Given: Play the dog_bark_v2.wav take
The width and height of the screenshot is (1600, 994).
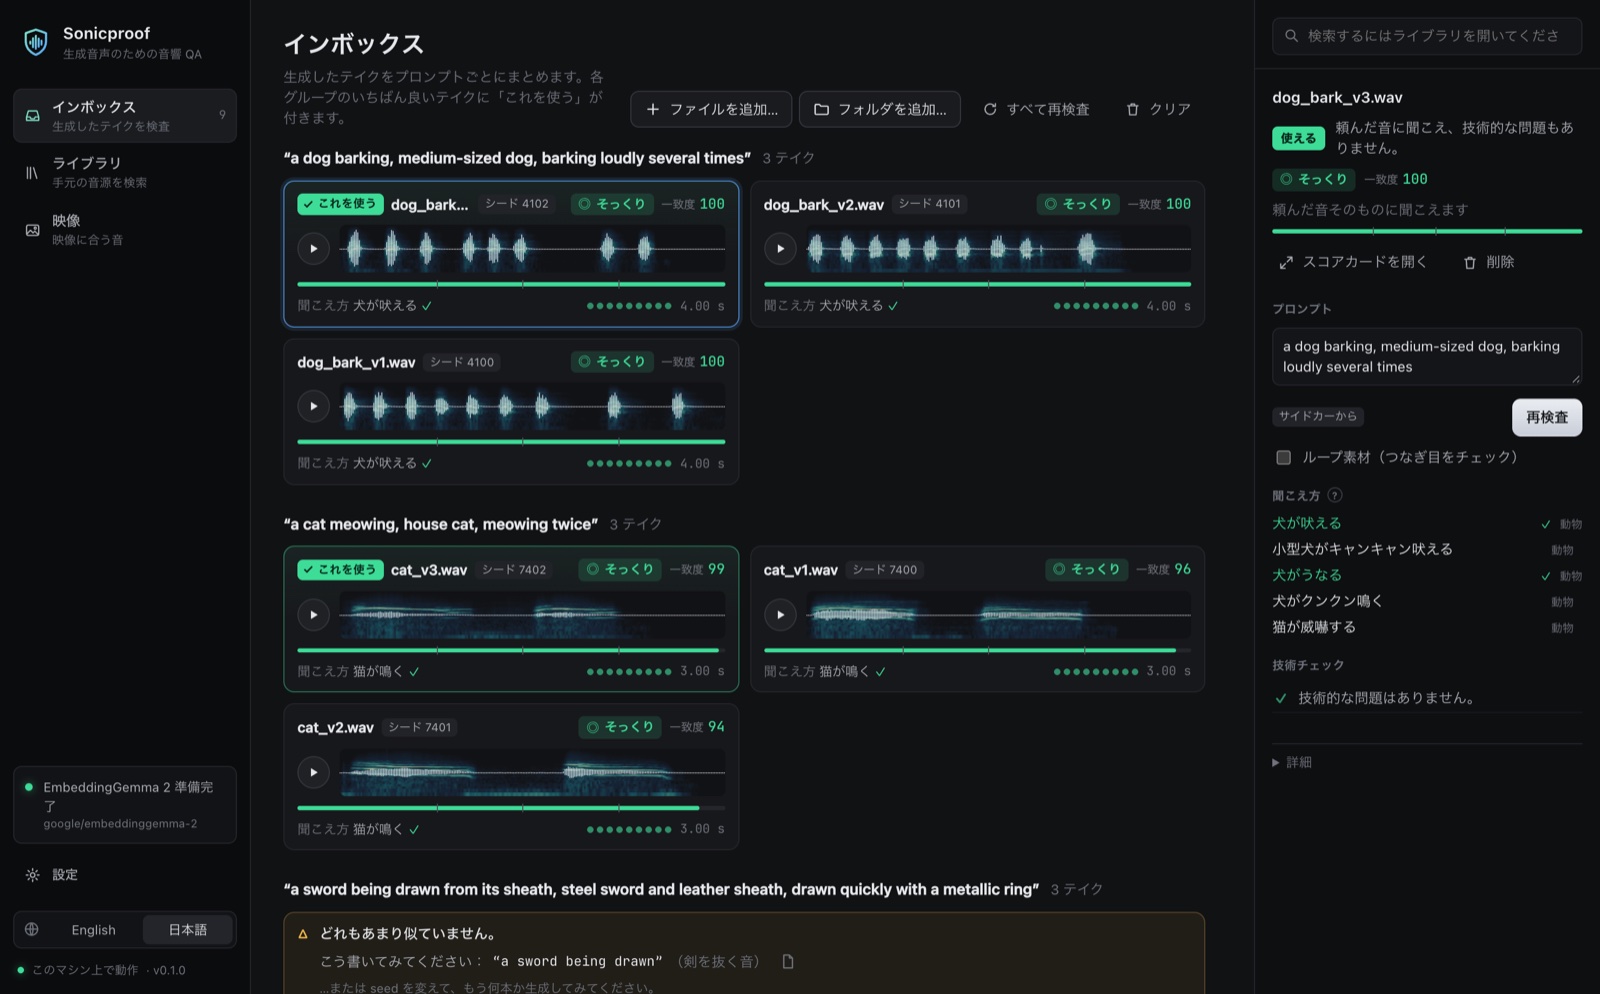Looking at the screenshot, I should (x=780, y=249).
